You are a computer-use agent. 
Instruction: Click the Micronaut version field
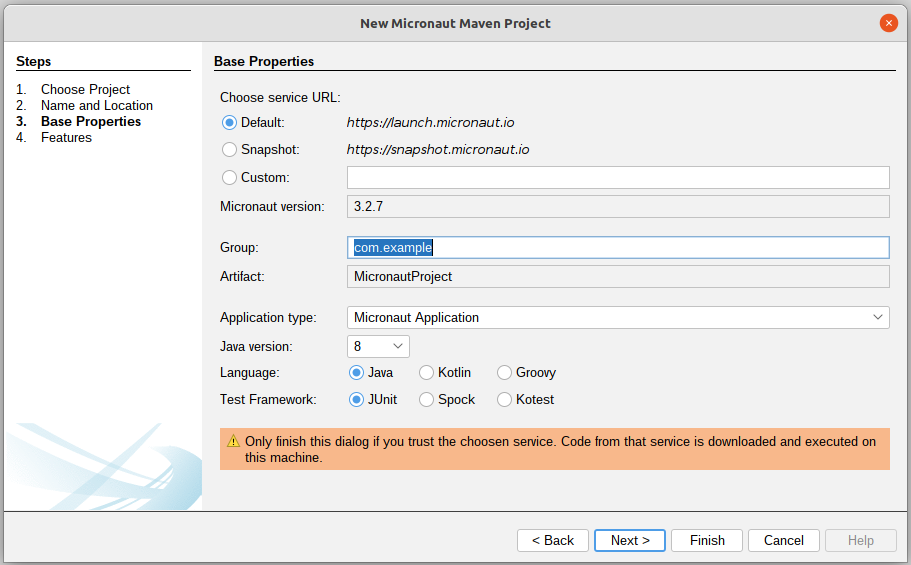coord(618,206)
